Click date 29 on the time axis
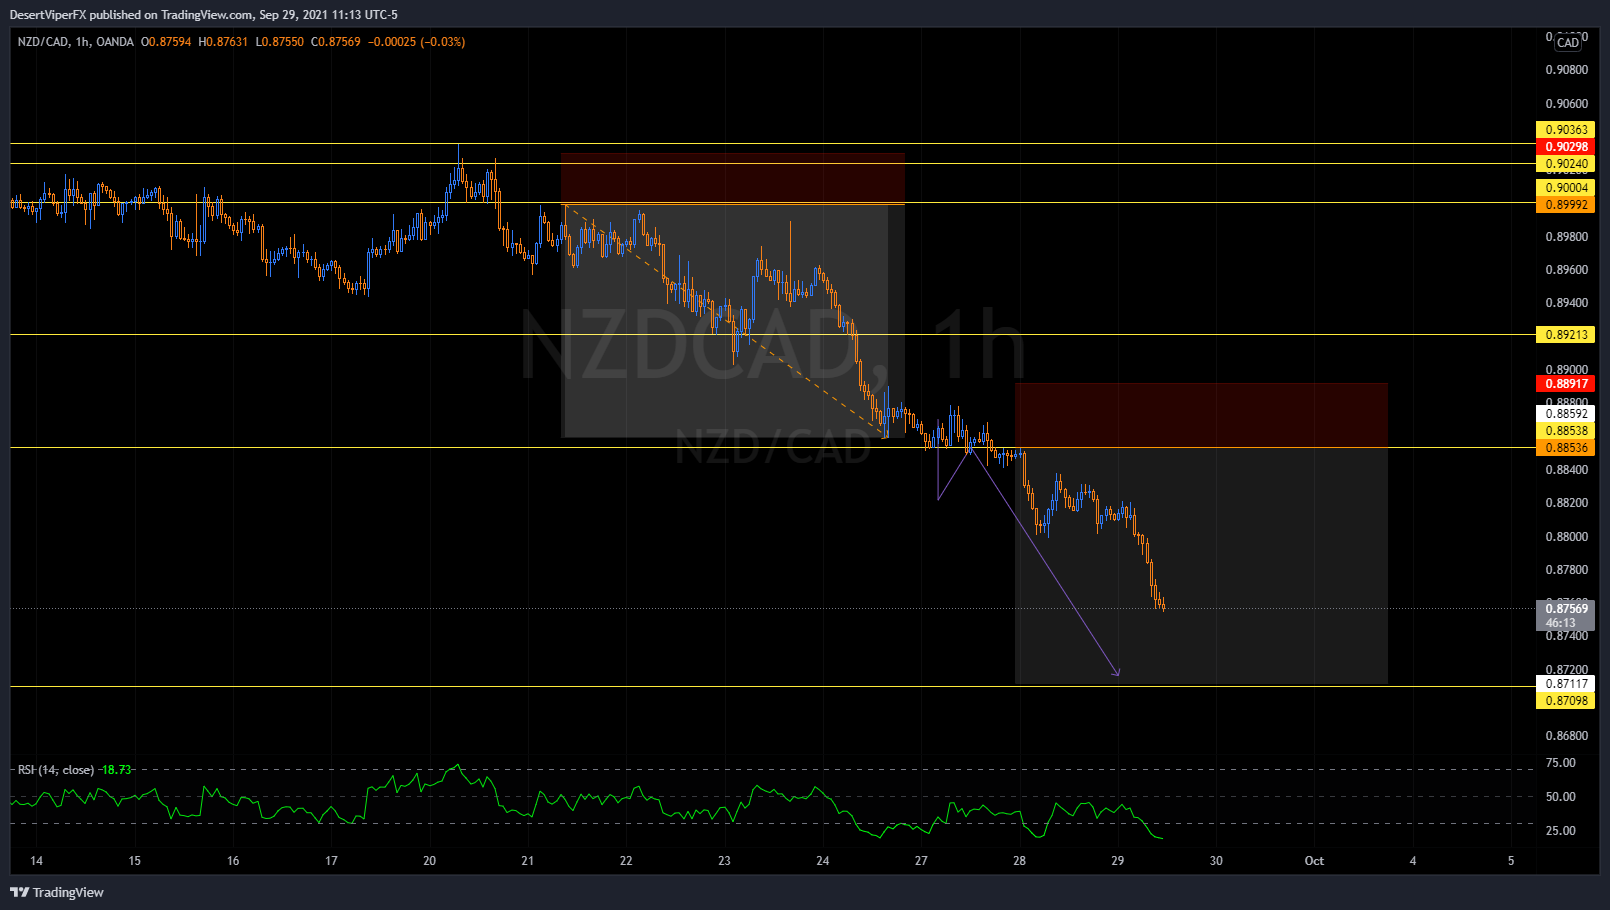Image resolution: width=1610 pixels, height=910 pixels. [1118, 861]
